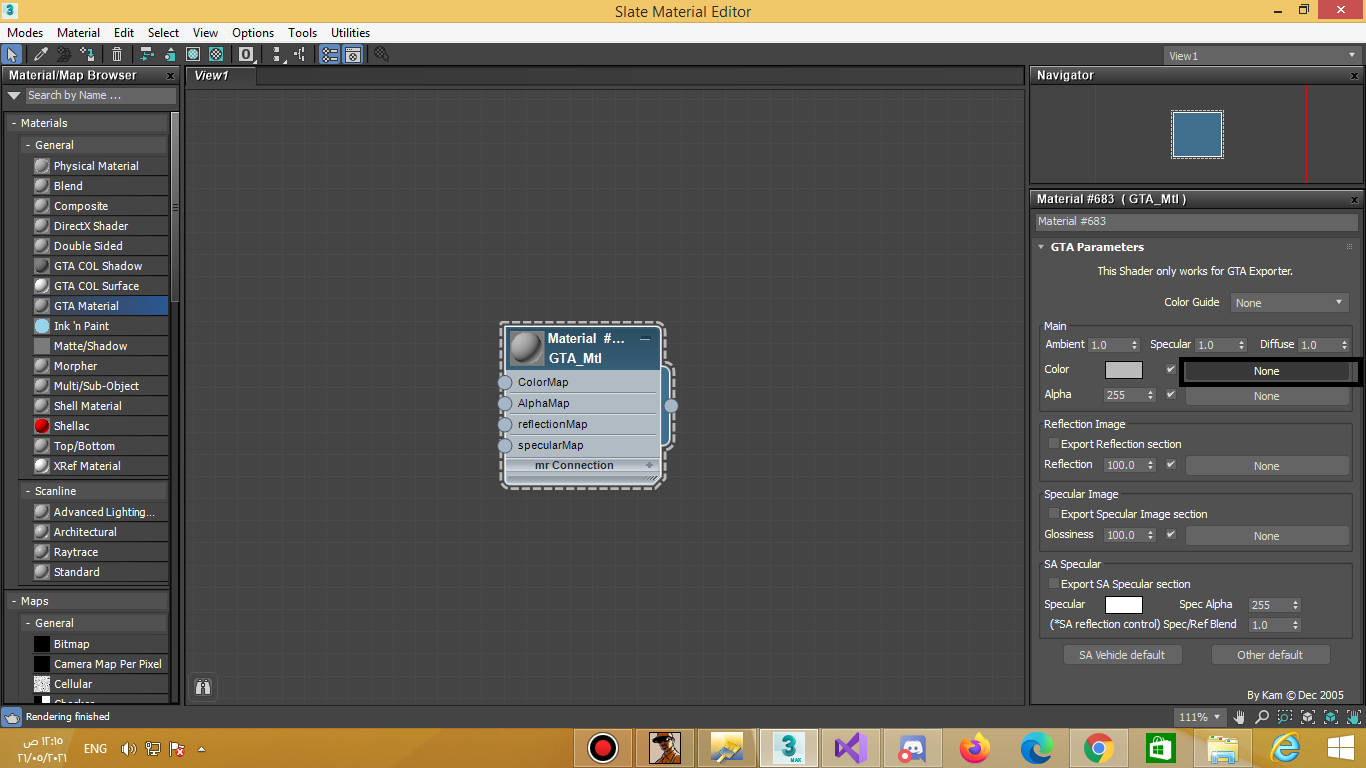
Task: Open the Material menu
Action: click(78, 33)
